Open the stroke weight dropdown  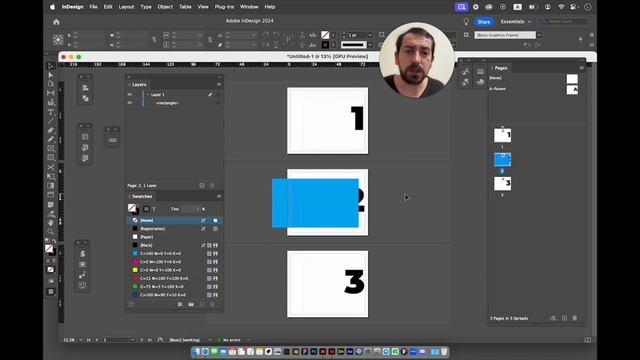(370, 36)
